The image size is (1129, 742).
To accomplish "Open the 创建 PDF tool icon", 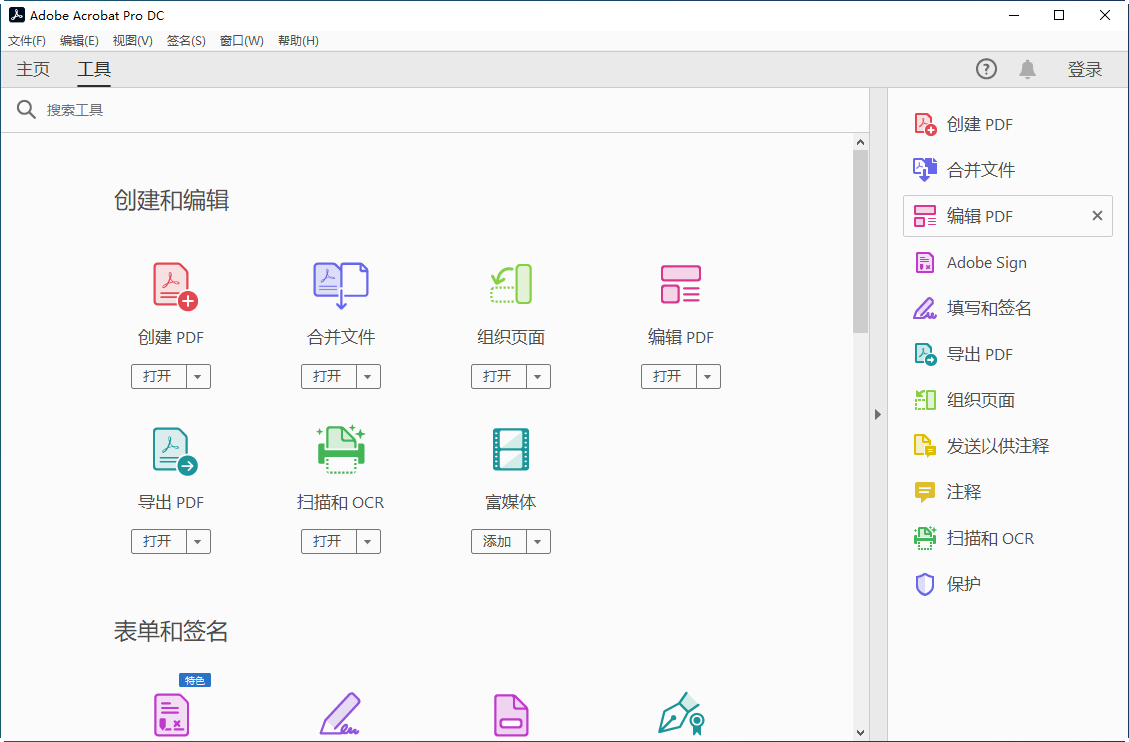I will 170,283.
